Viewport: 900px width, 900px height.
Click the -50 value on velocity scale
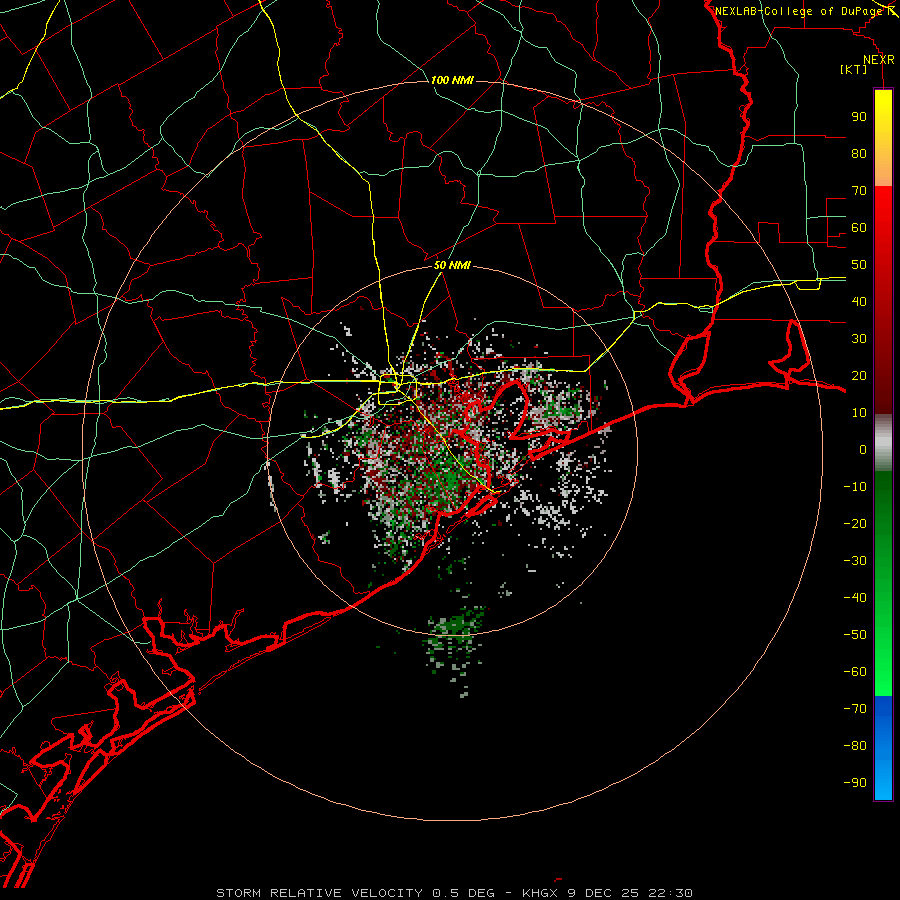[855, 635]
